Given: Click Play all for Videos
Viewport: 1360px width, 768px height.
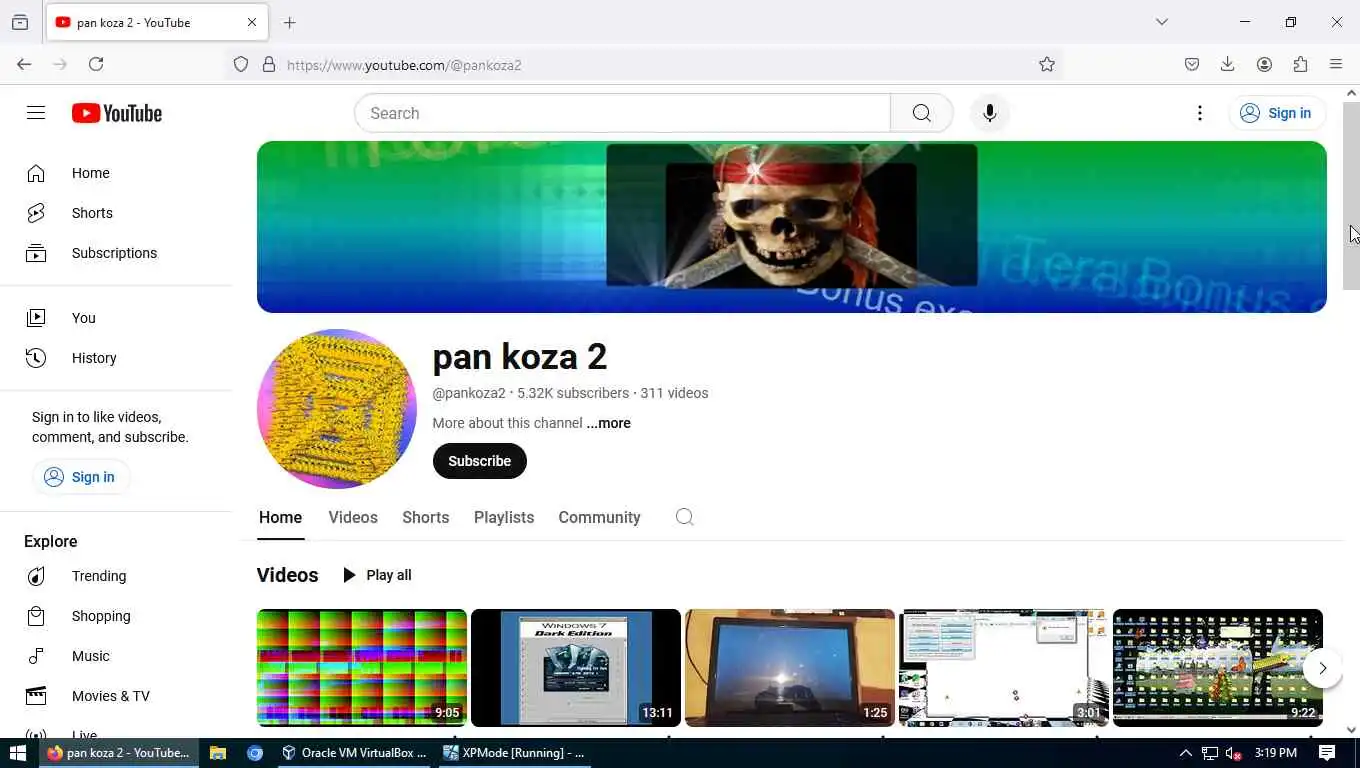Looking at the screenshot, I should pyautogui.click(x=376, y=575).
